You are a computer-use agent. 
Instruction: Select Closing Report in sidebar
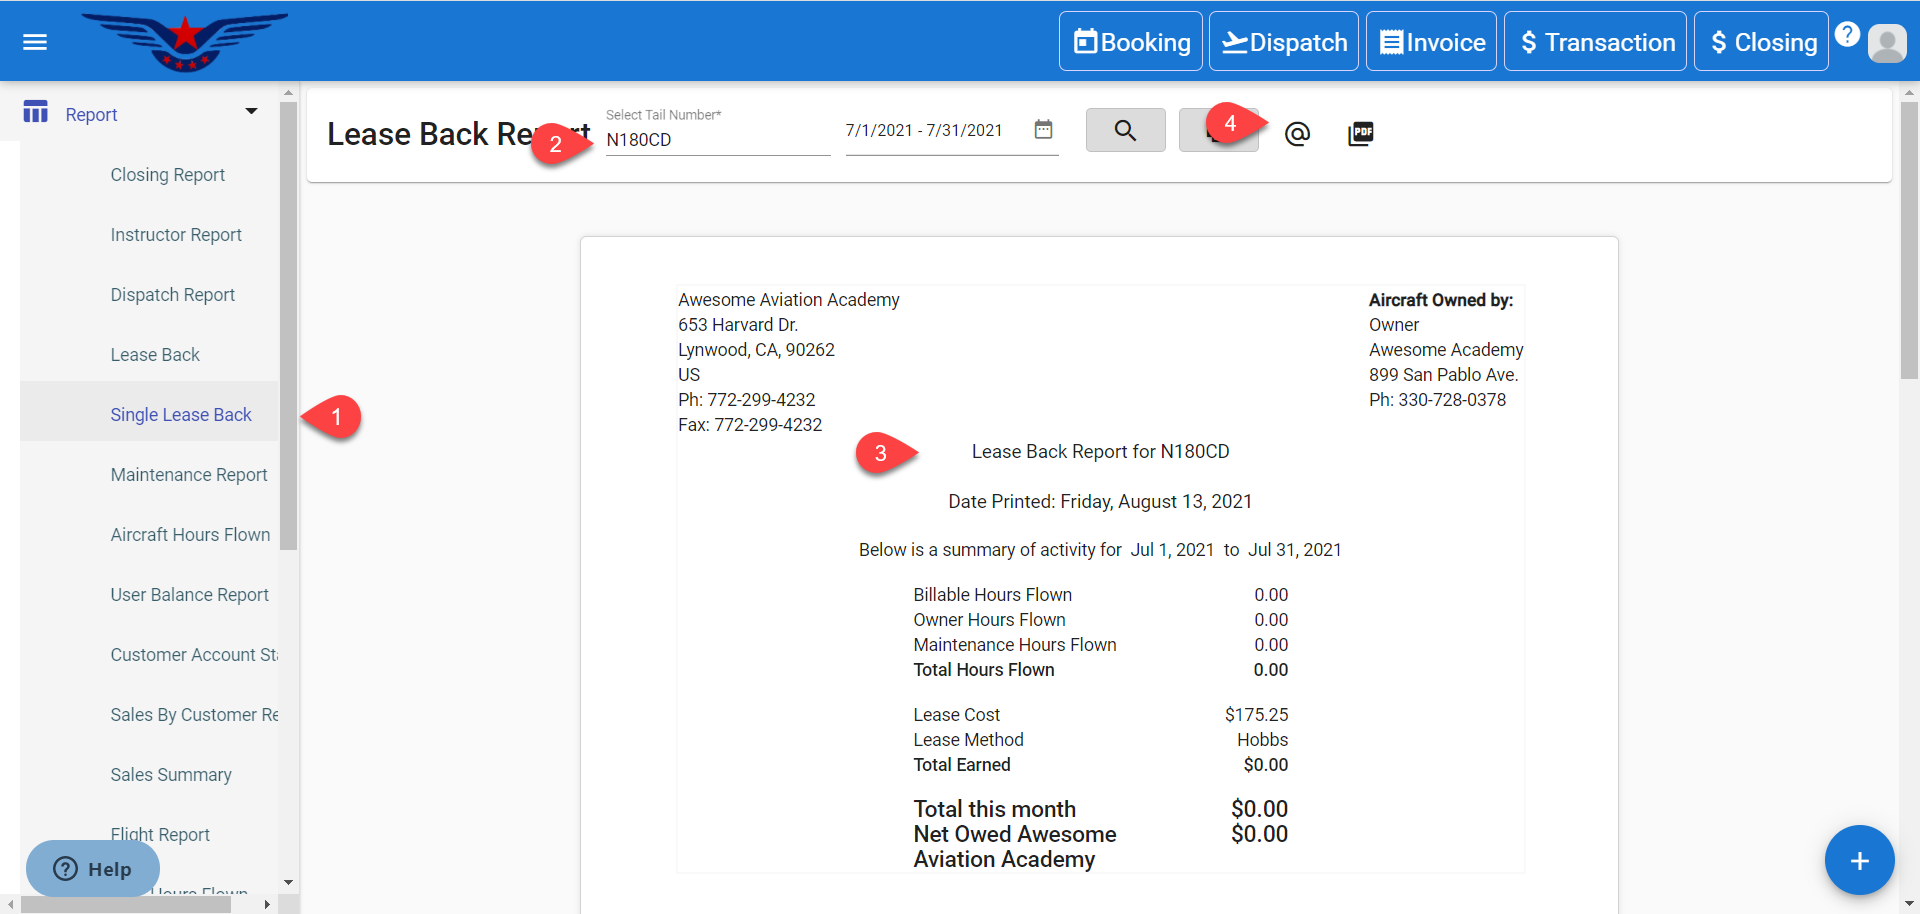167,175
